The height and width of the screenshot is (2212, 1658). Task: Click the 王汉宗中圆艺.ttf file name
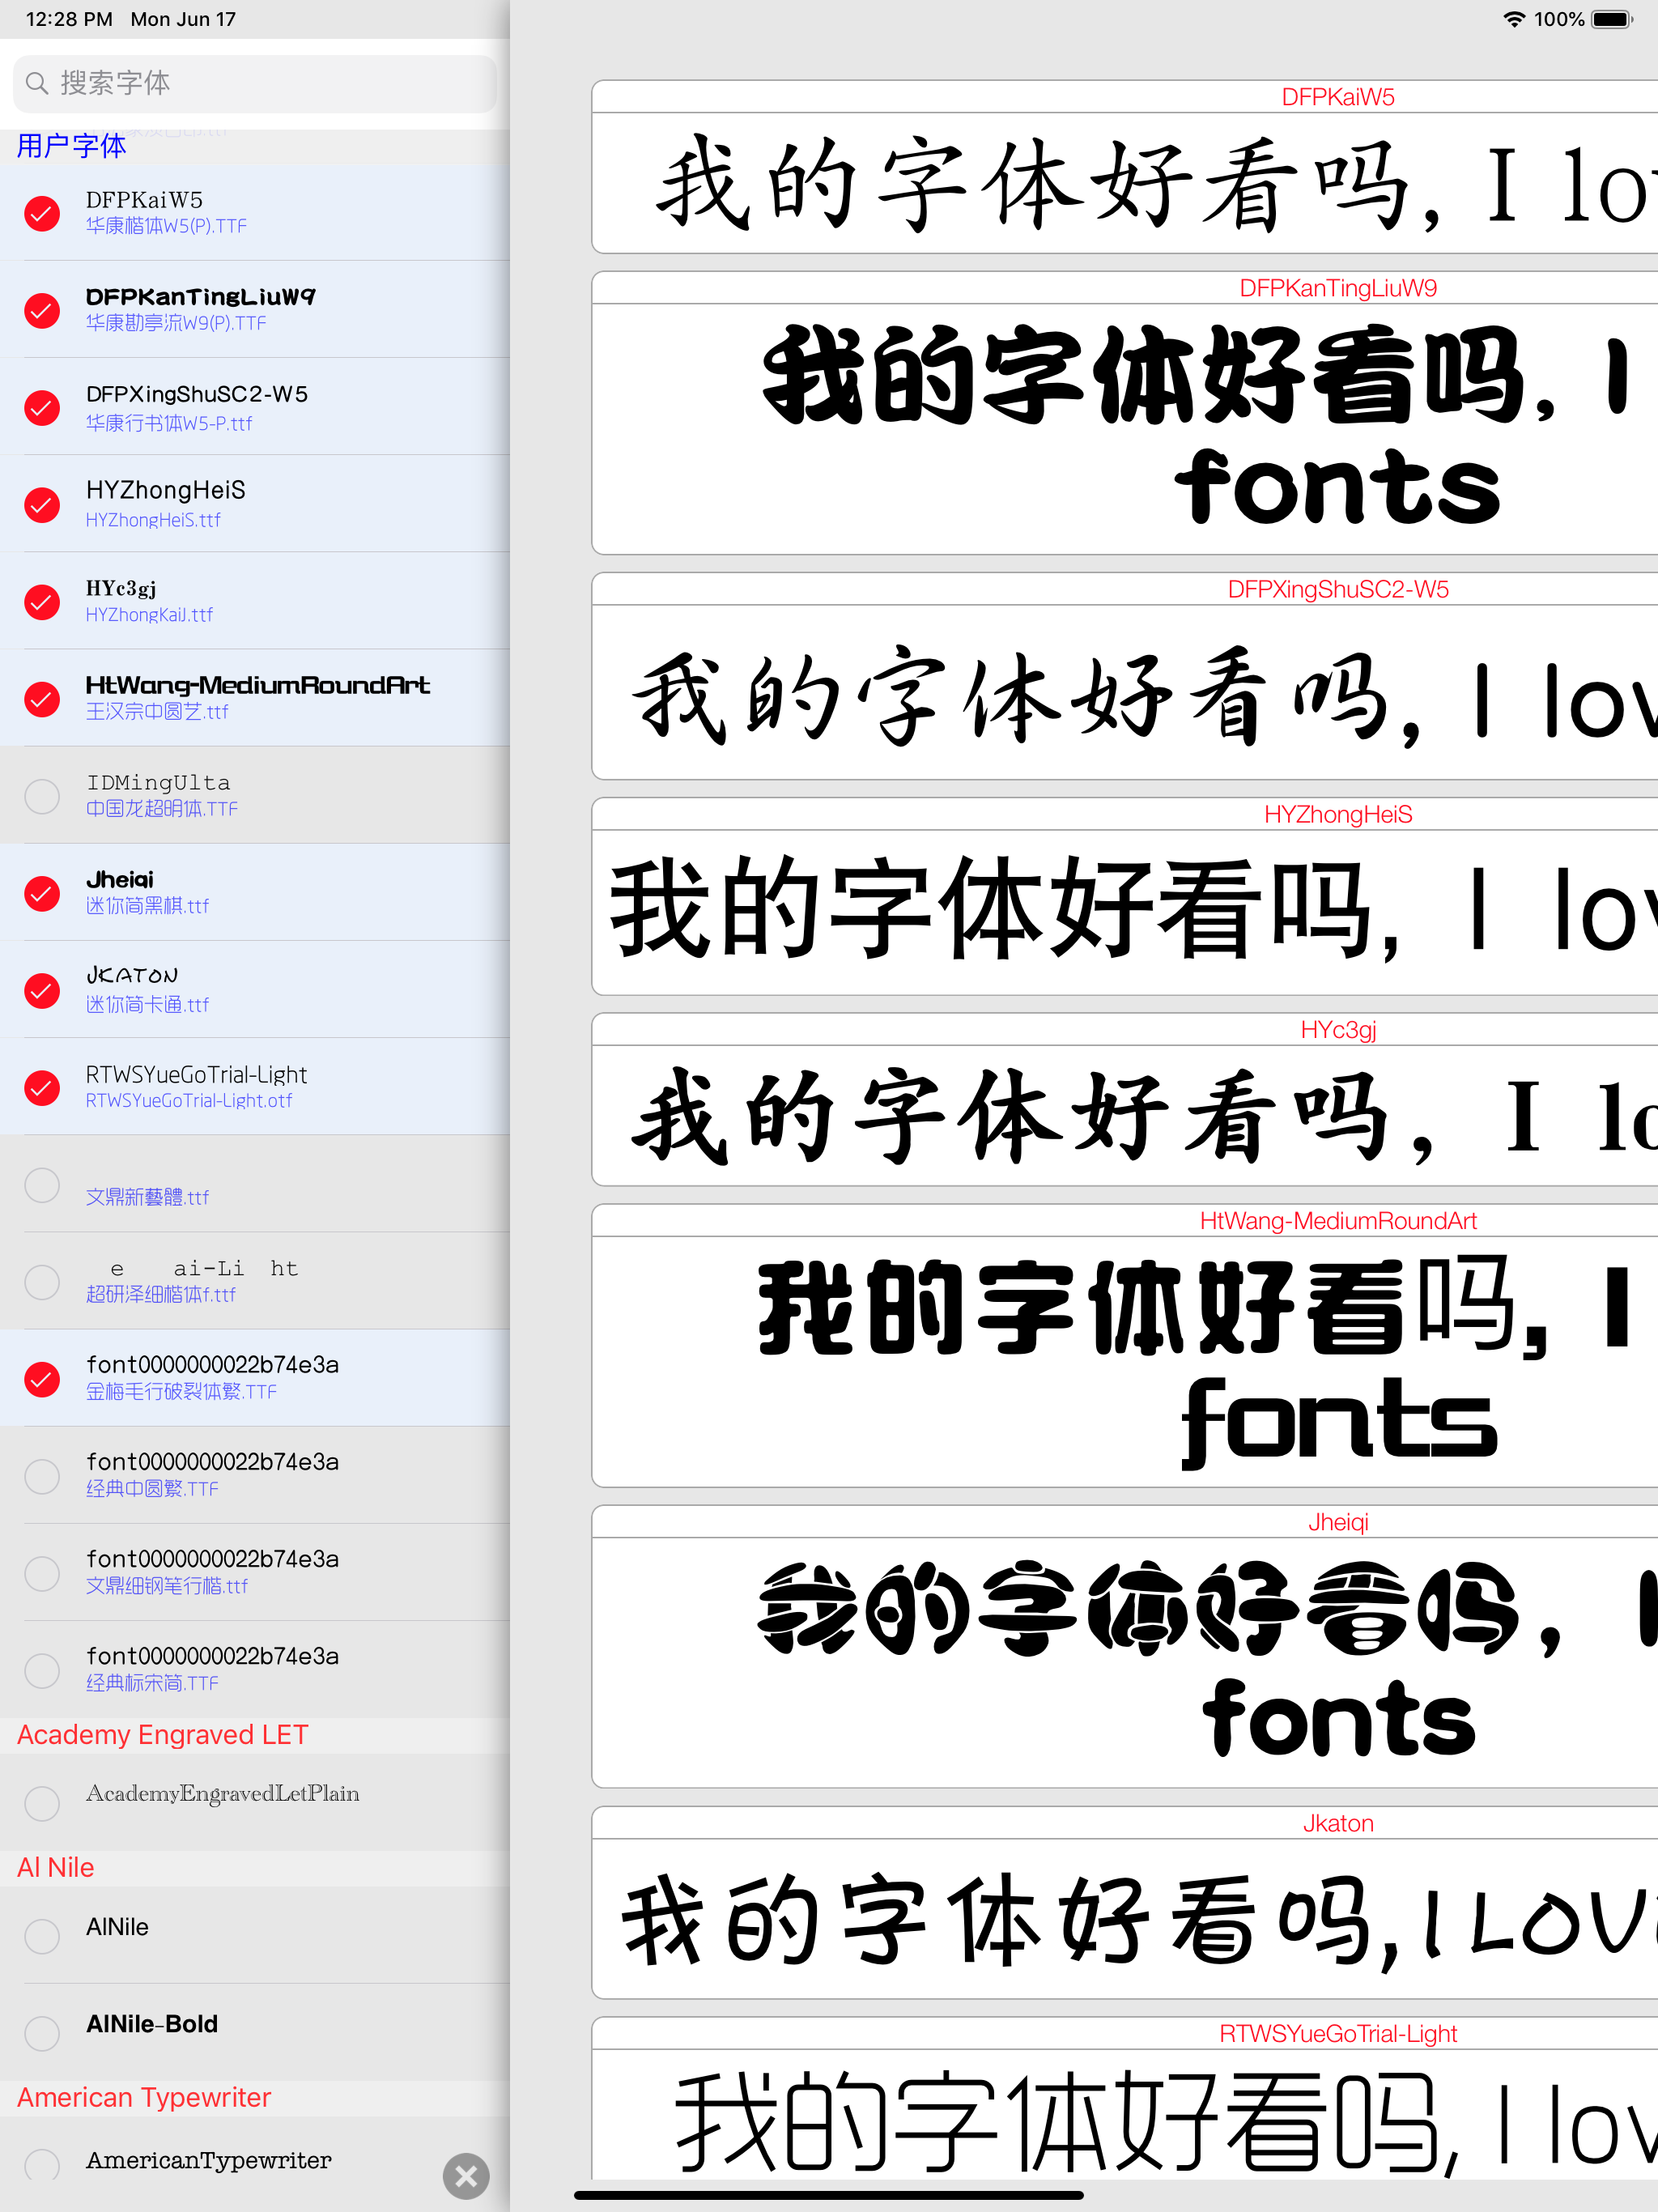pos(157,712)
